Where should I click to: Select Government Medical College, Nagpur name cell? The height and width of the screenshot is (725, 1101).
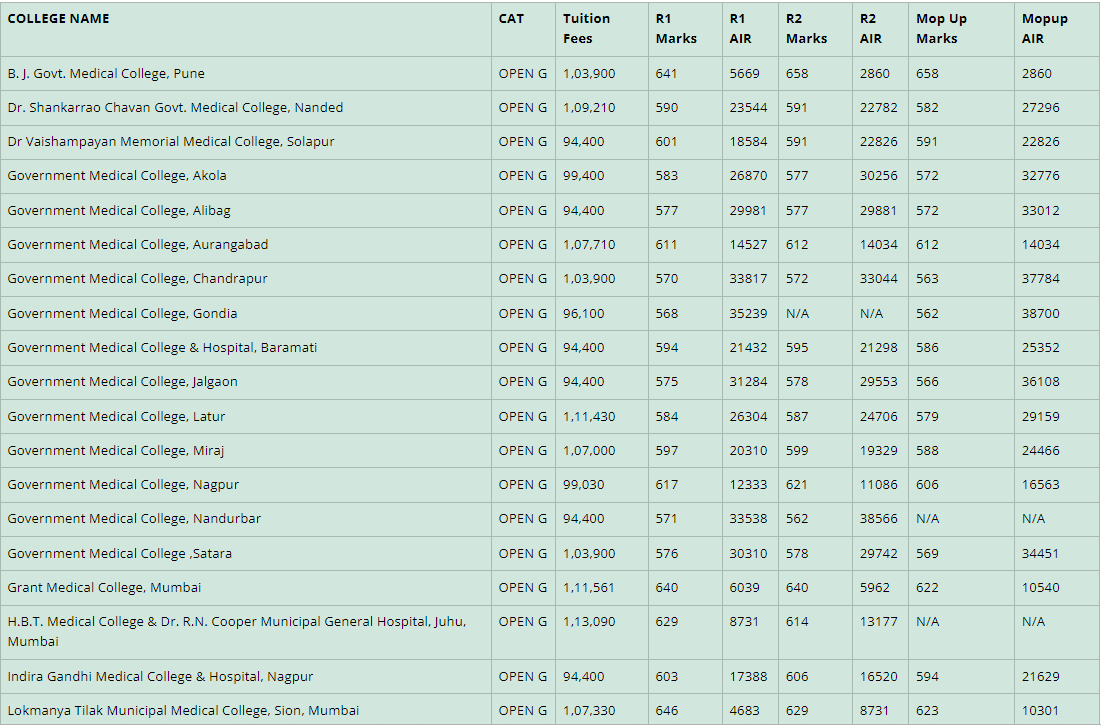[122, 484]
